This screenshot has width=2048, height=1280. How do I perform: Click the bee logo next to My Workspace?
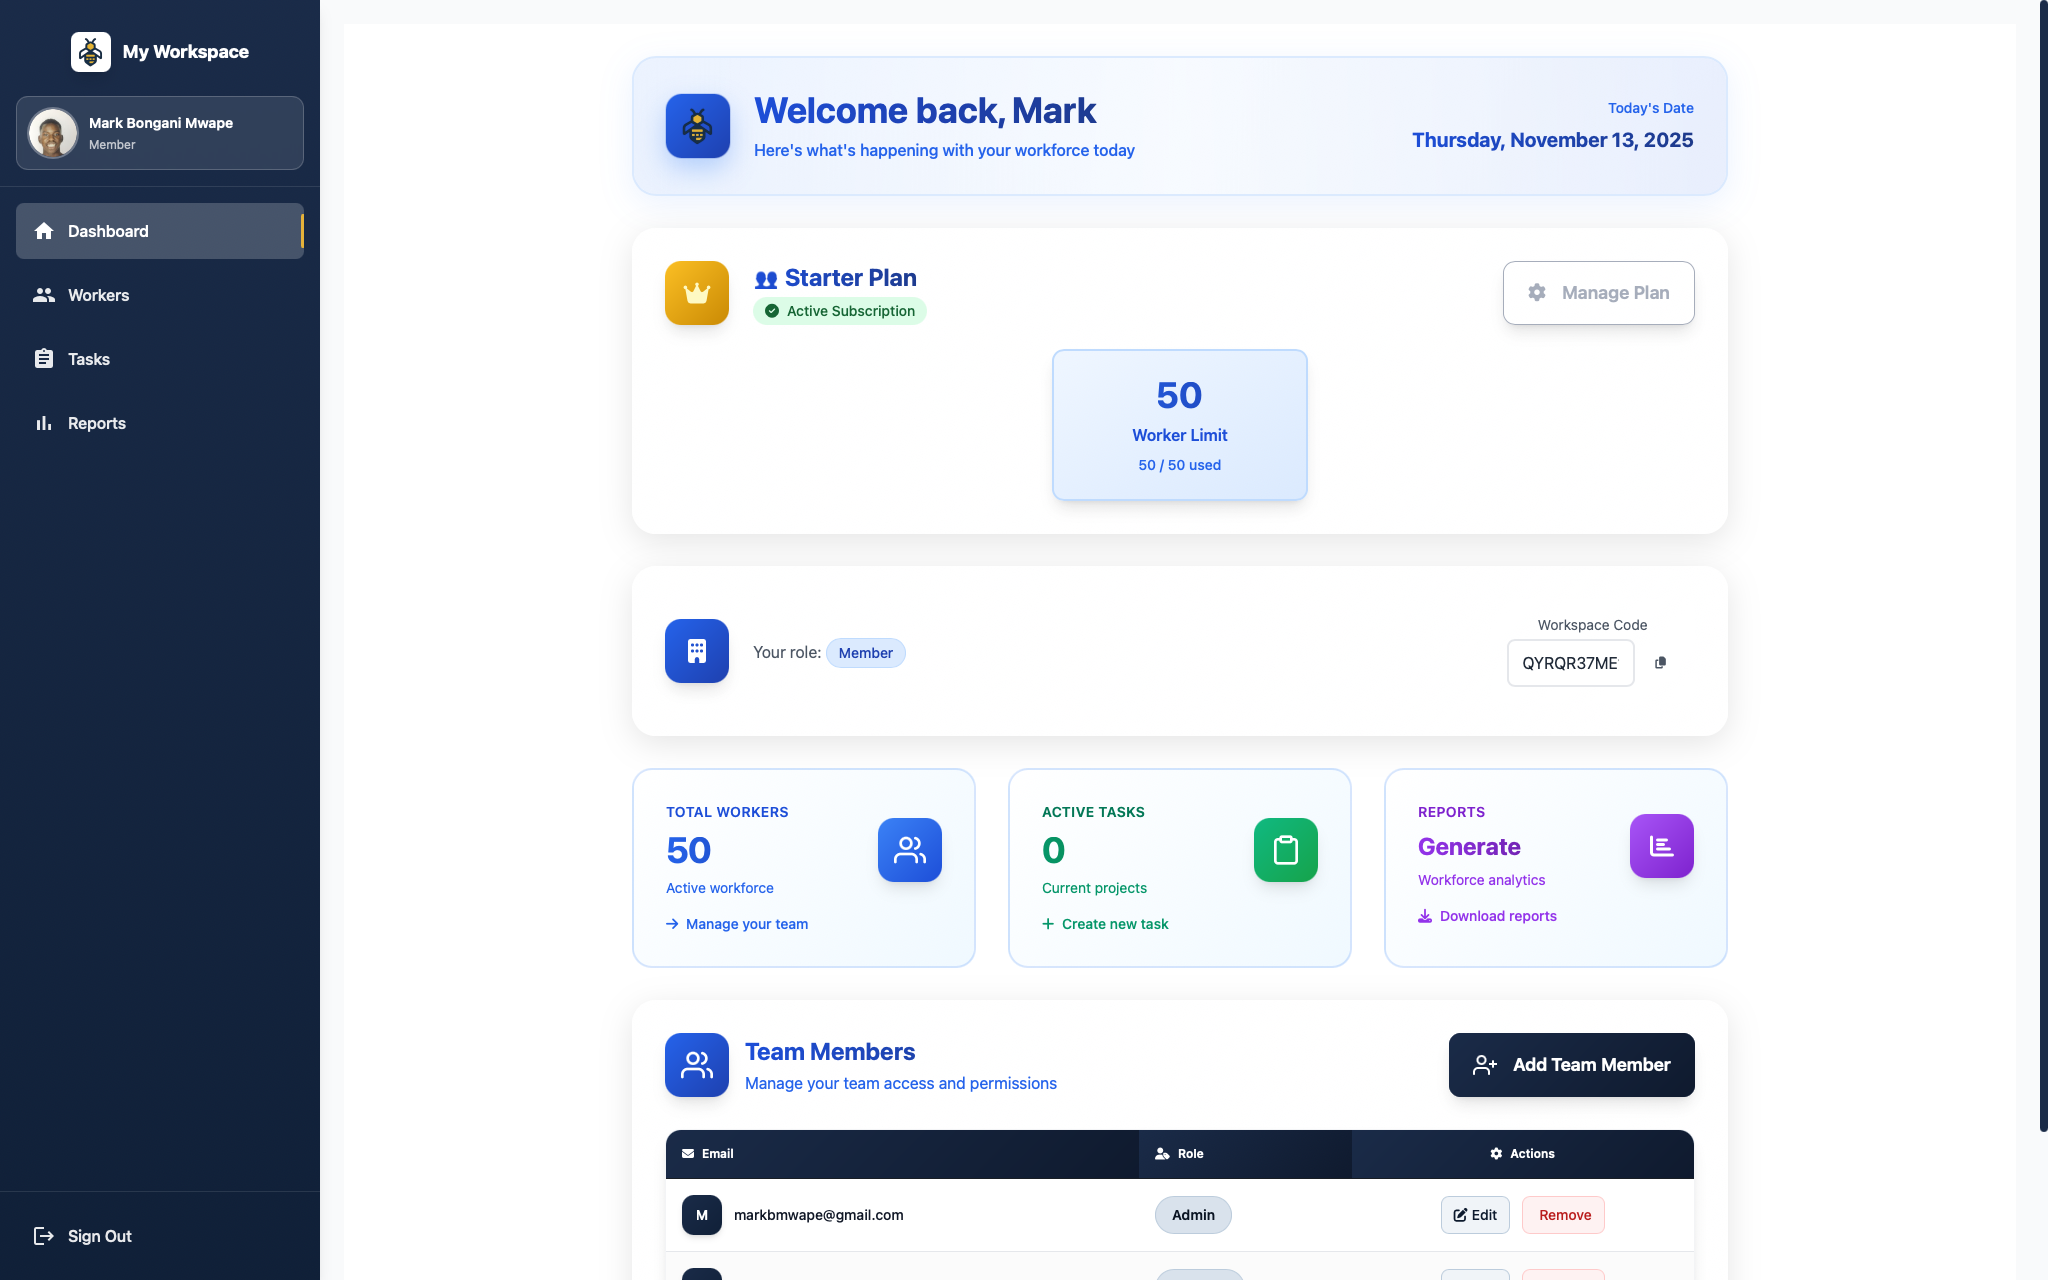click(x=90, y=51)
